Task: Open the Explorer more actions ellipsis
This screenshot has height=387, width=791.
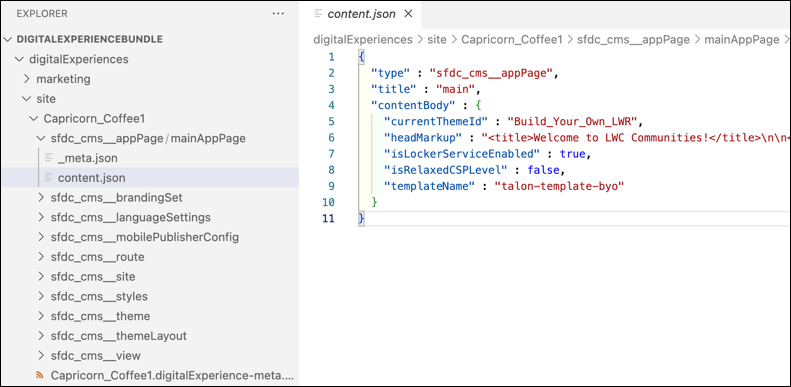Action: coord(278,14)
